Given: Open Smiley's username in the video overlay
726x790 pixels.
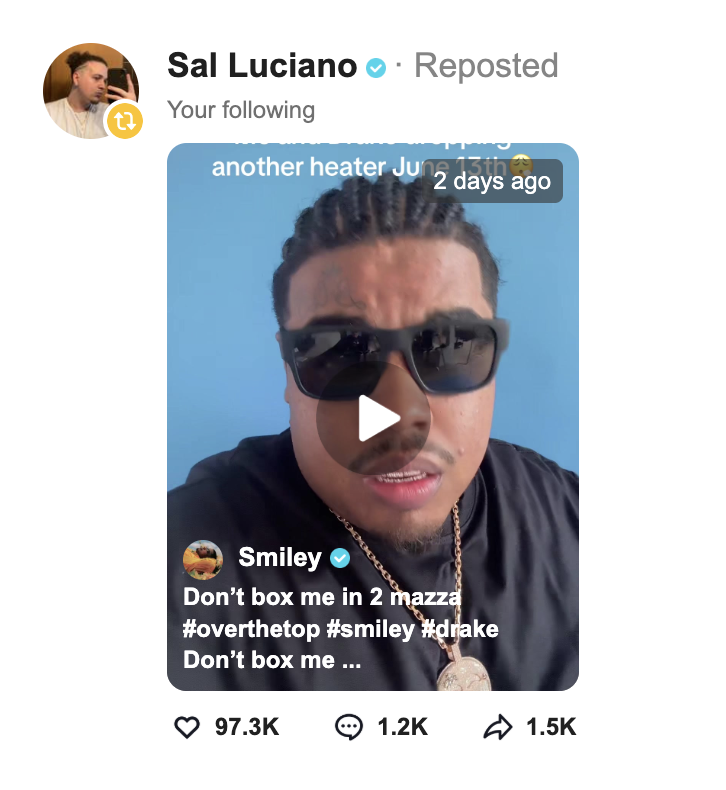Looking at the screenshot, I should pyautogui.click(x=280, y=557).
